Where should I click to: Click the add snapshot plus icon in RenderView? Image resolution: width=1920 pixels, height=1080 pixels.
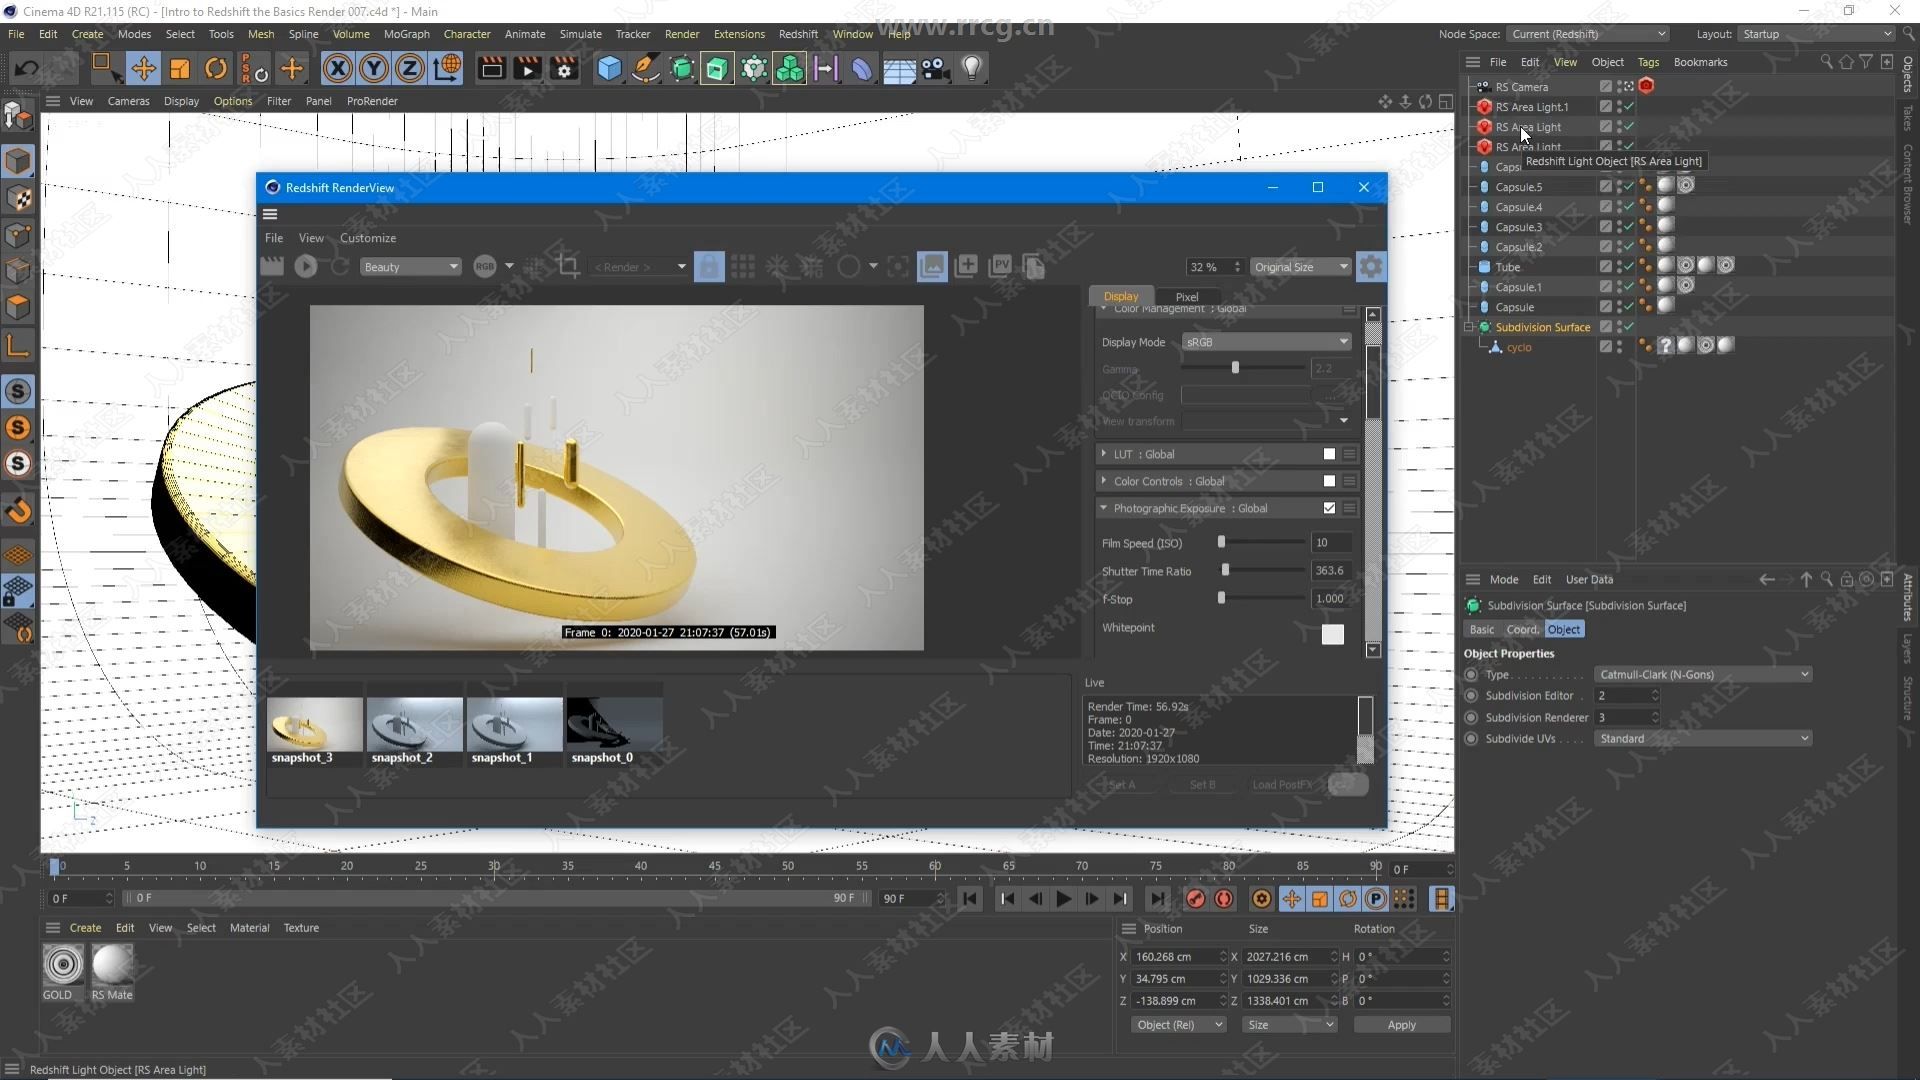pos(966,266)
